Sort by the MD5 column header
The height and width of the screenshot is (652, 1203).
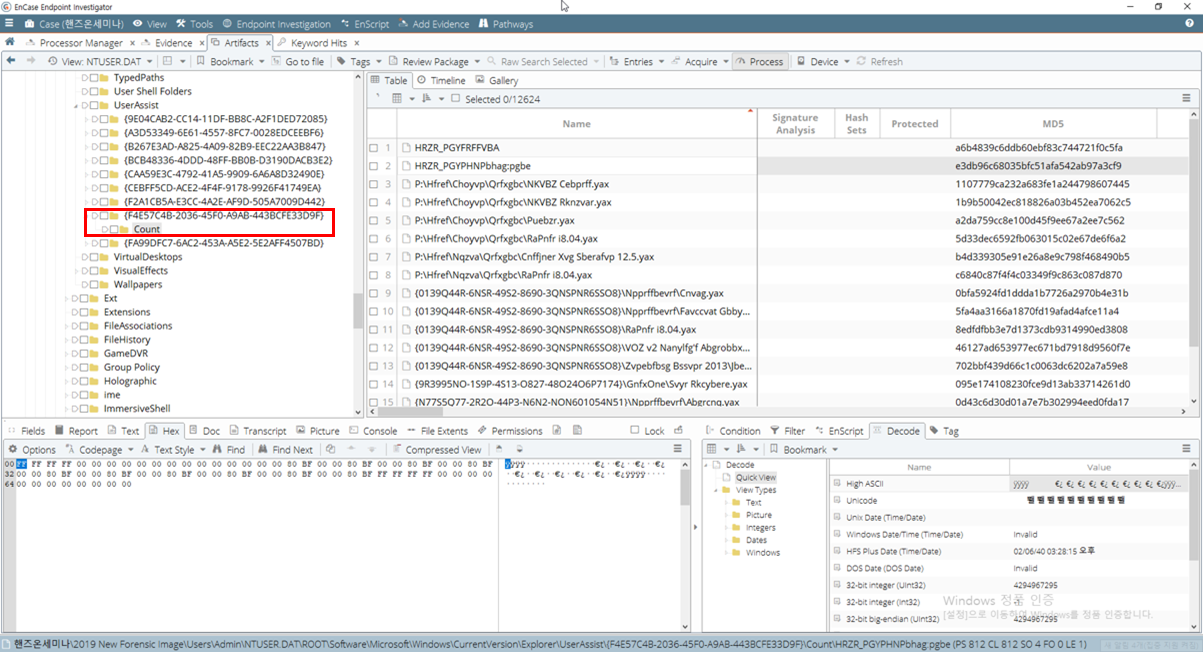(x=1052, y=124)
